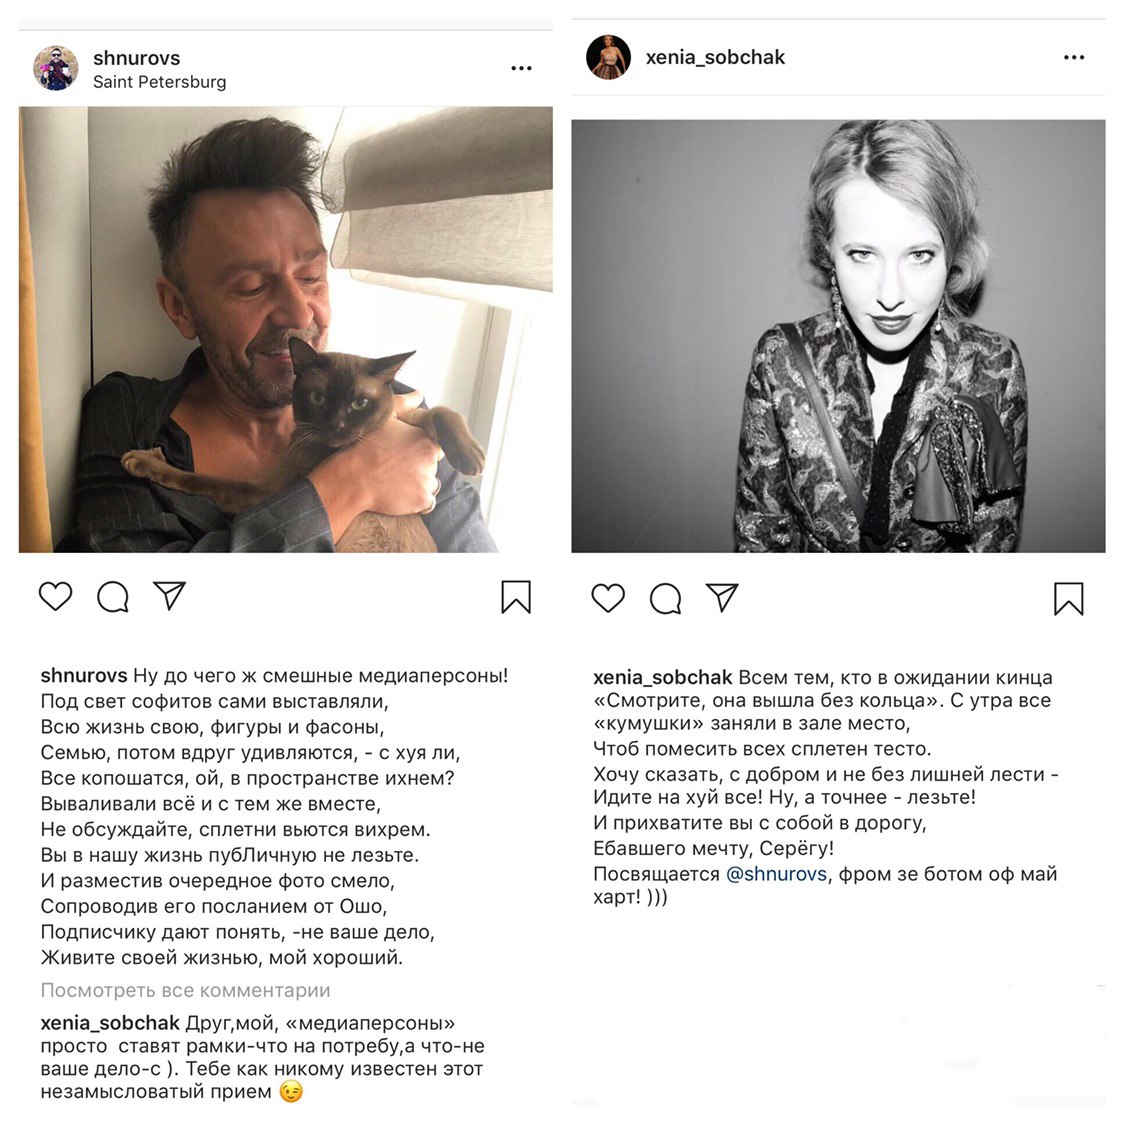Open the Saint Petersburg location tag
The height and width of the screenshot is (1124, 1124).
(x=159, y=82)
